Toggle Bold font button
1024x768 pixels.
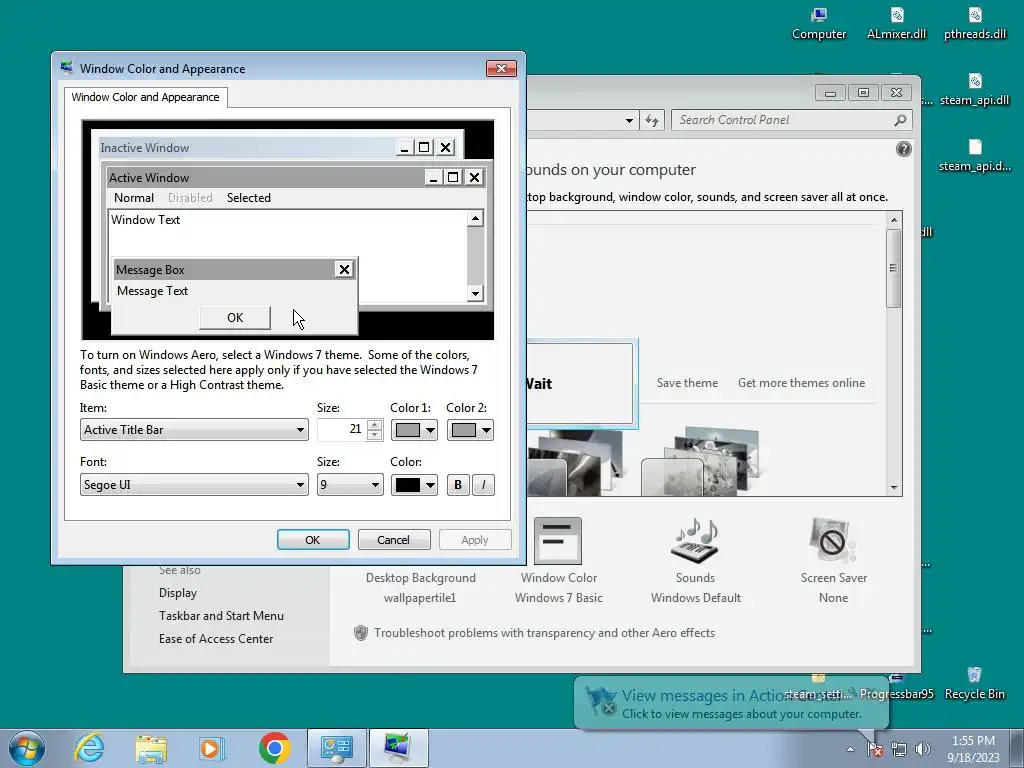tap(458, 485)
